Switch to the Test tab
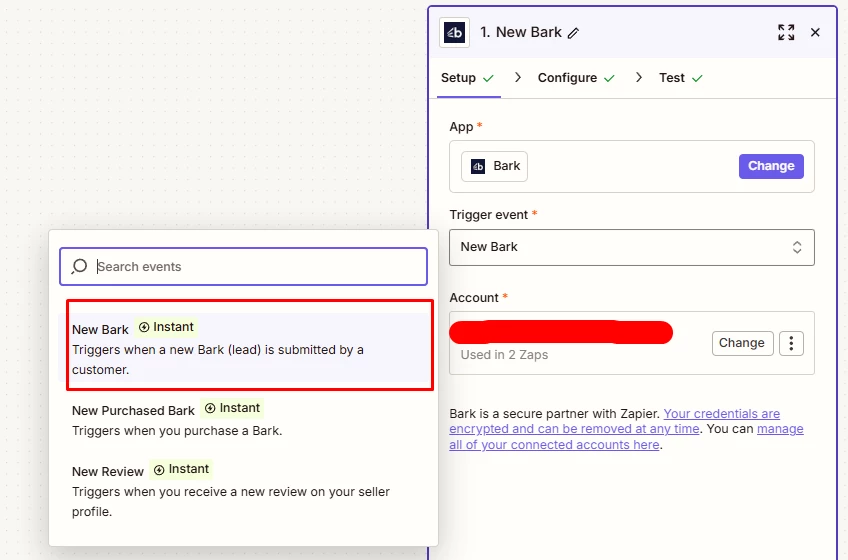Screen dimensions: 848x560 pos(680,78)
